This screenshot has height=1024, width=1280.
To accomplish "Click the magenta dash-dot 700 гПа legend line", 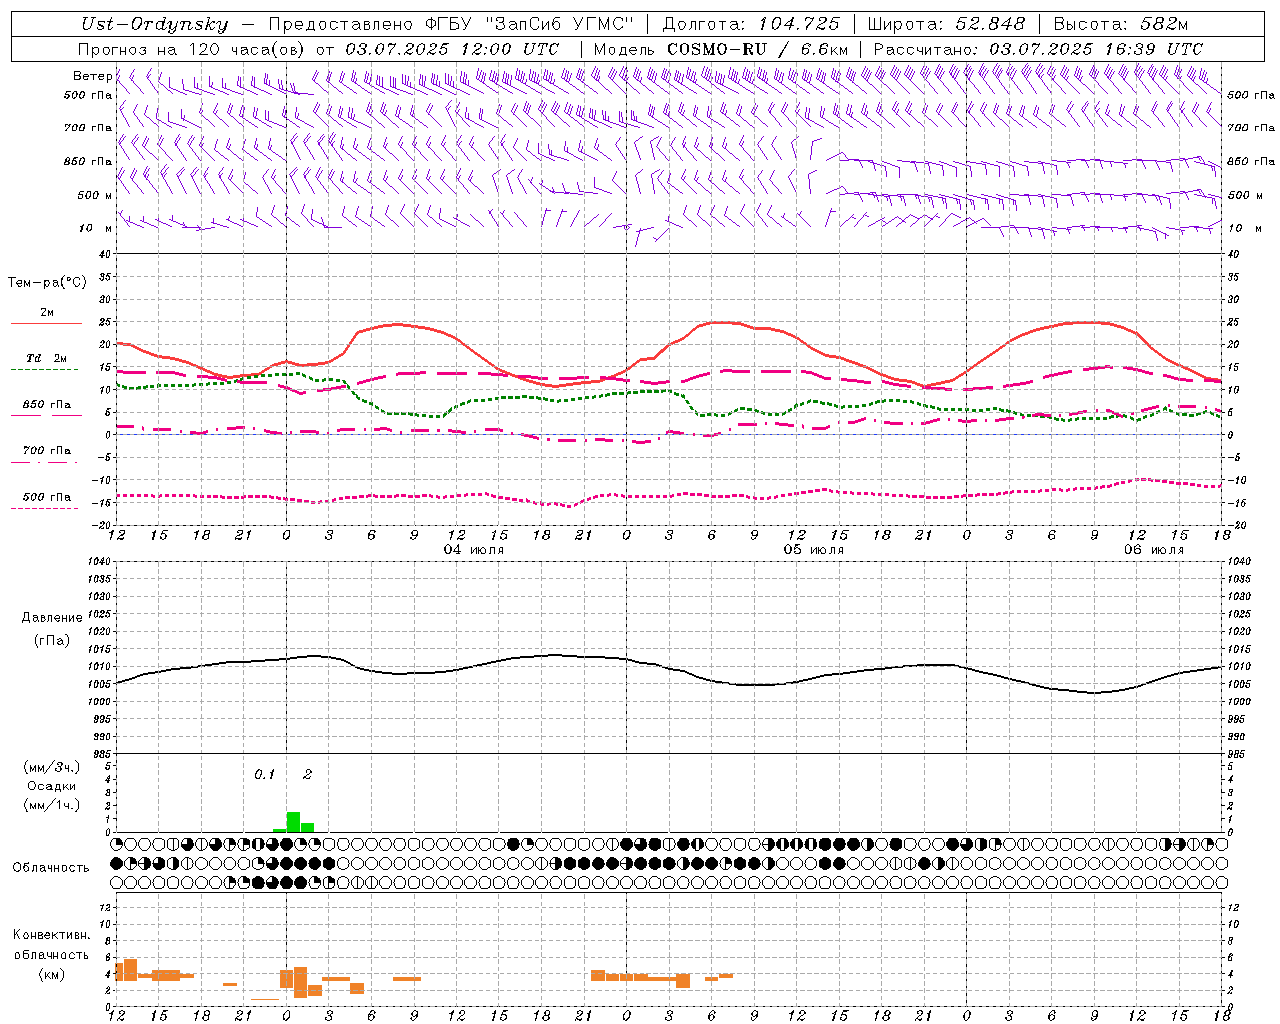I will tap(46, 462).
